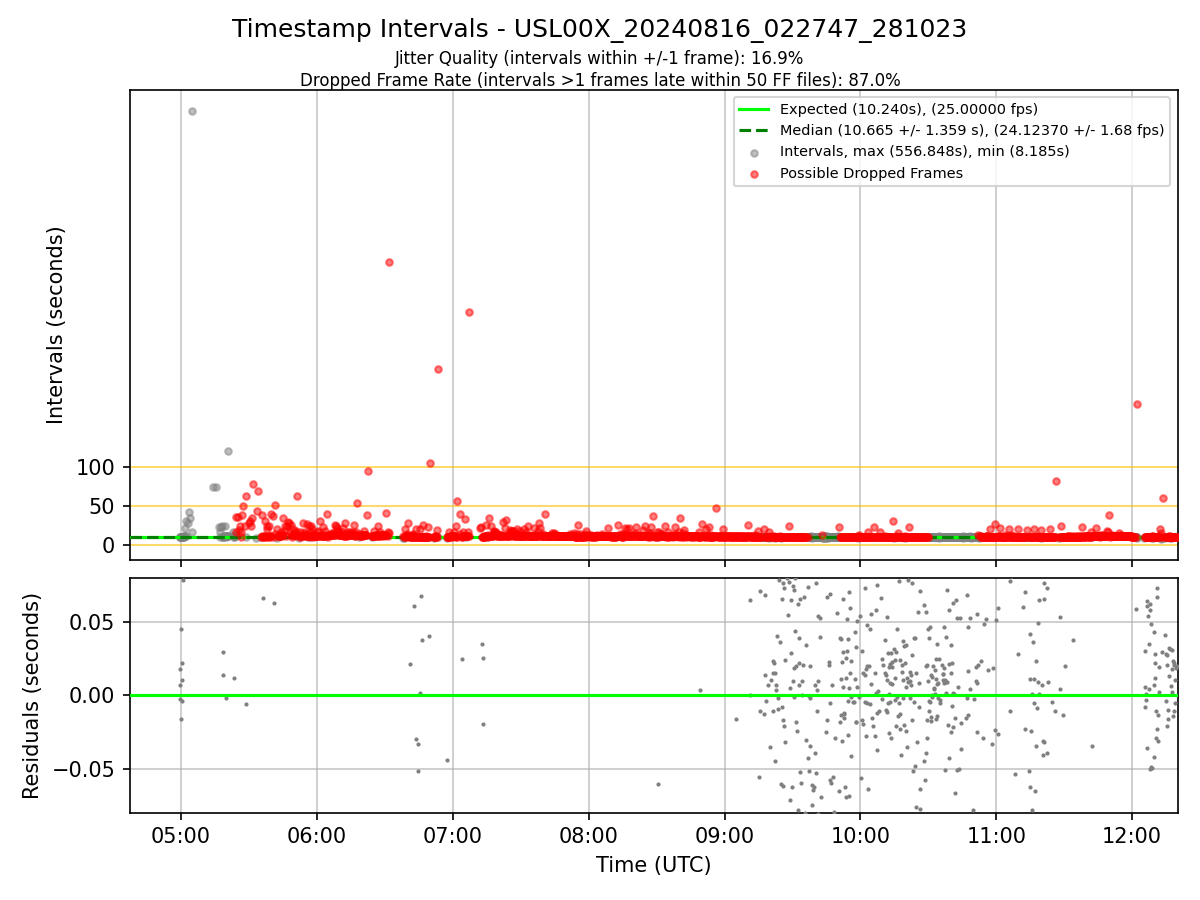The height and width of the screenshot is (900, 1200).
Task: Click the 'Time (UTC)' x-axis label
Action: tap(654, 865)
